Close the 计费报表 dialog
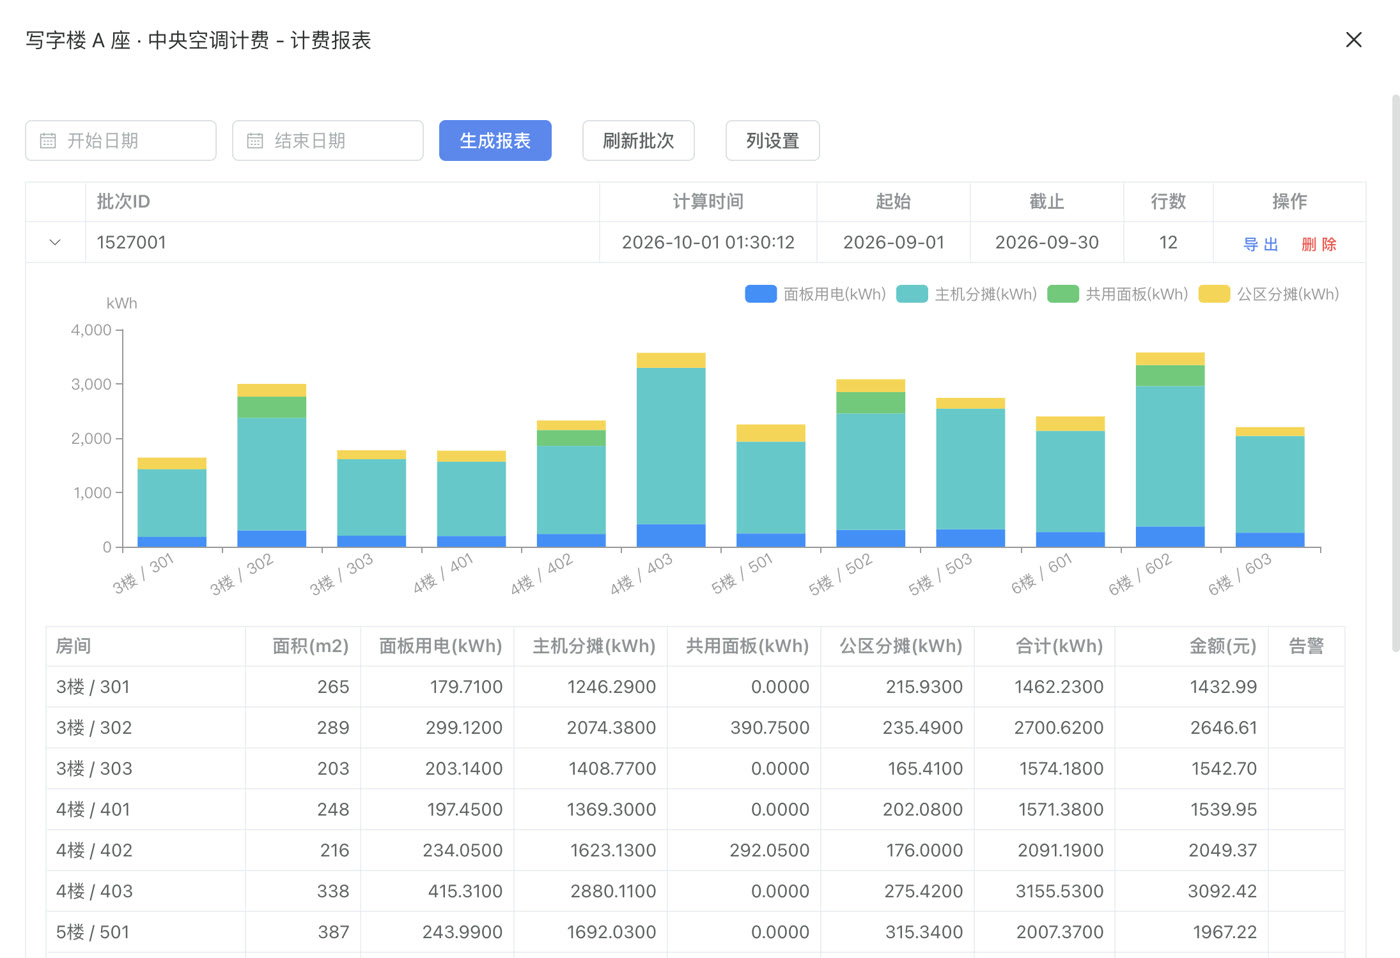This screenshot has height=958, width=1400. (1353, 40)
